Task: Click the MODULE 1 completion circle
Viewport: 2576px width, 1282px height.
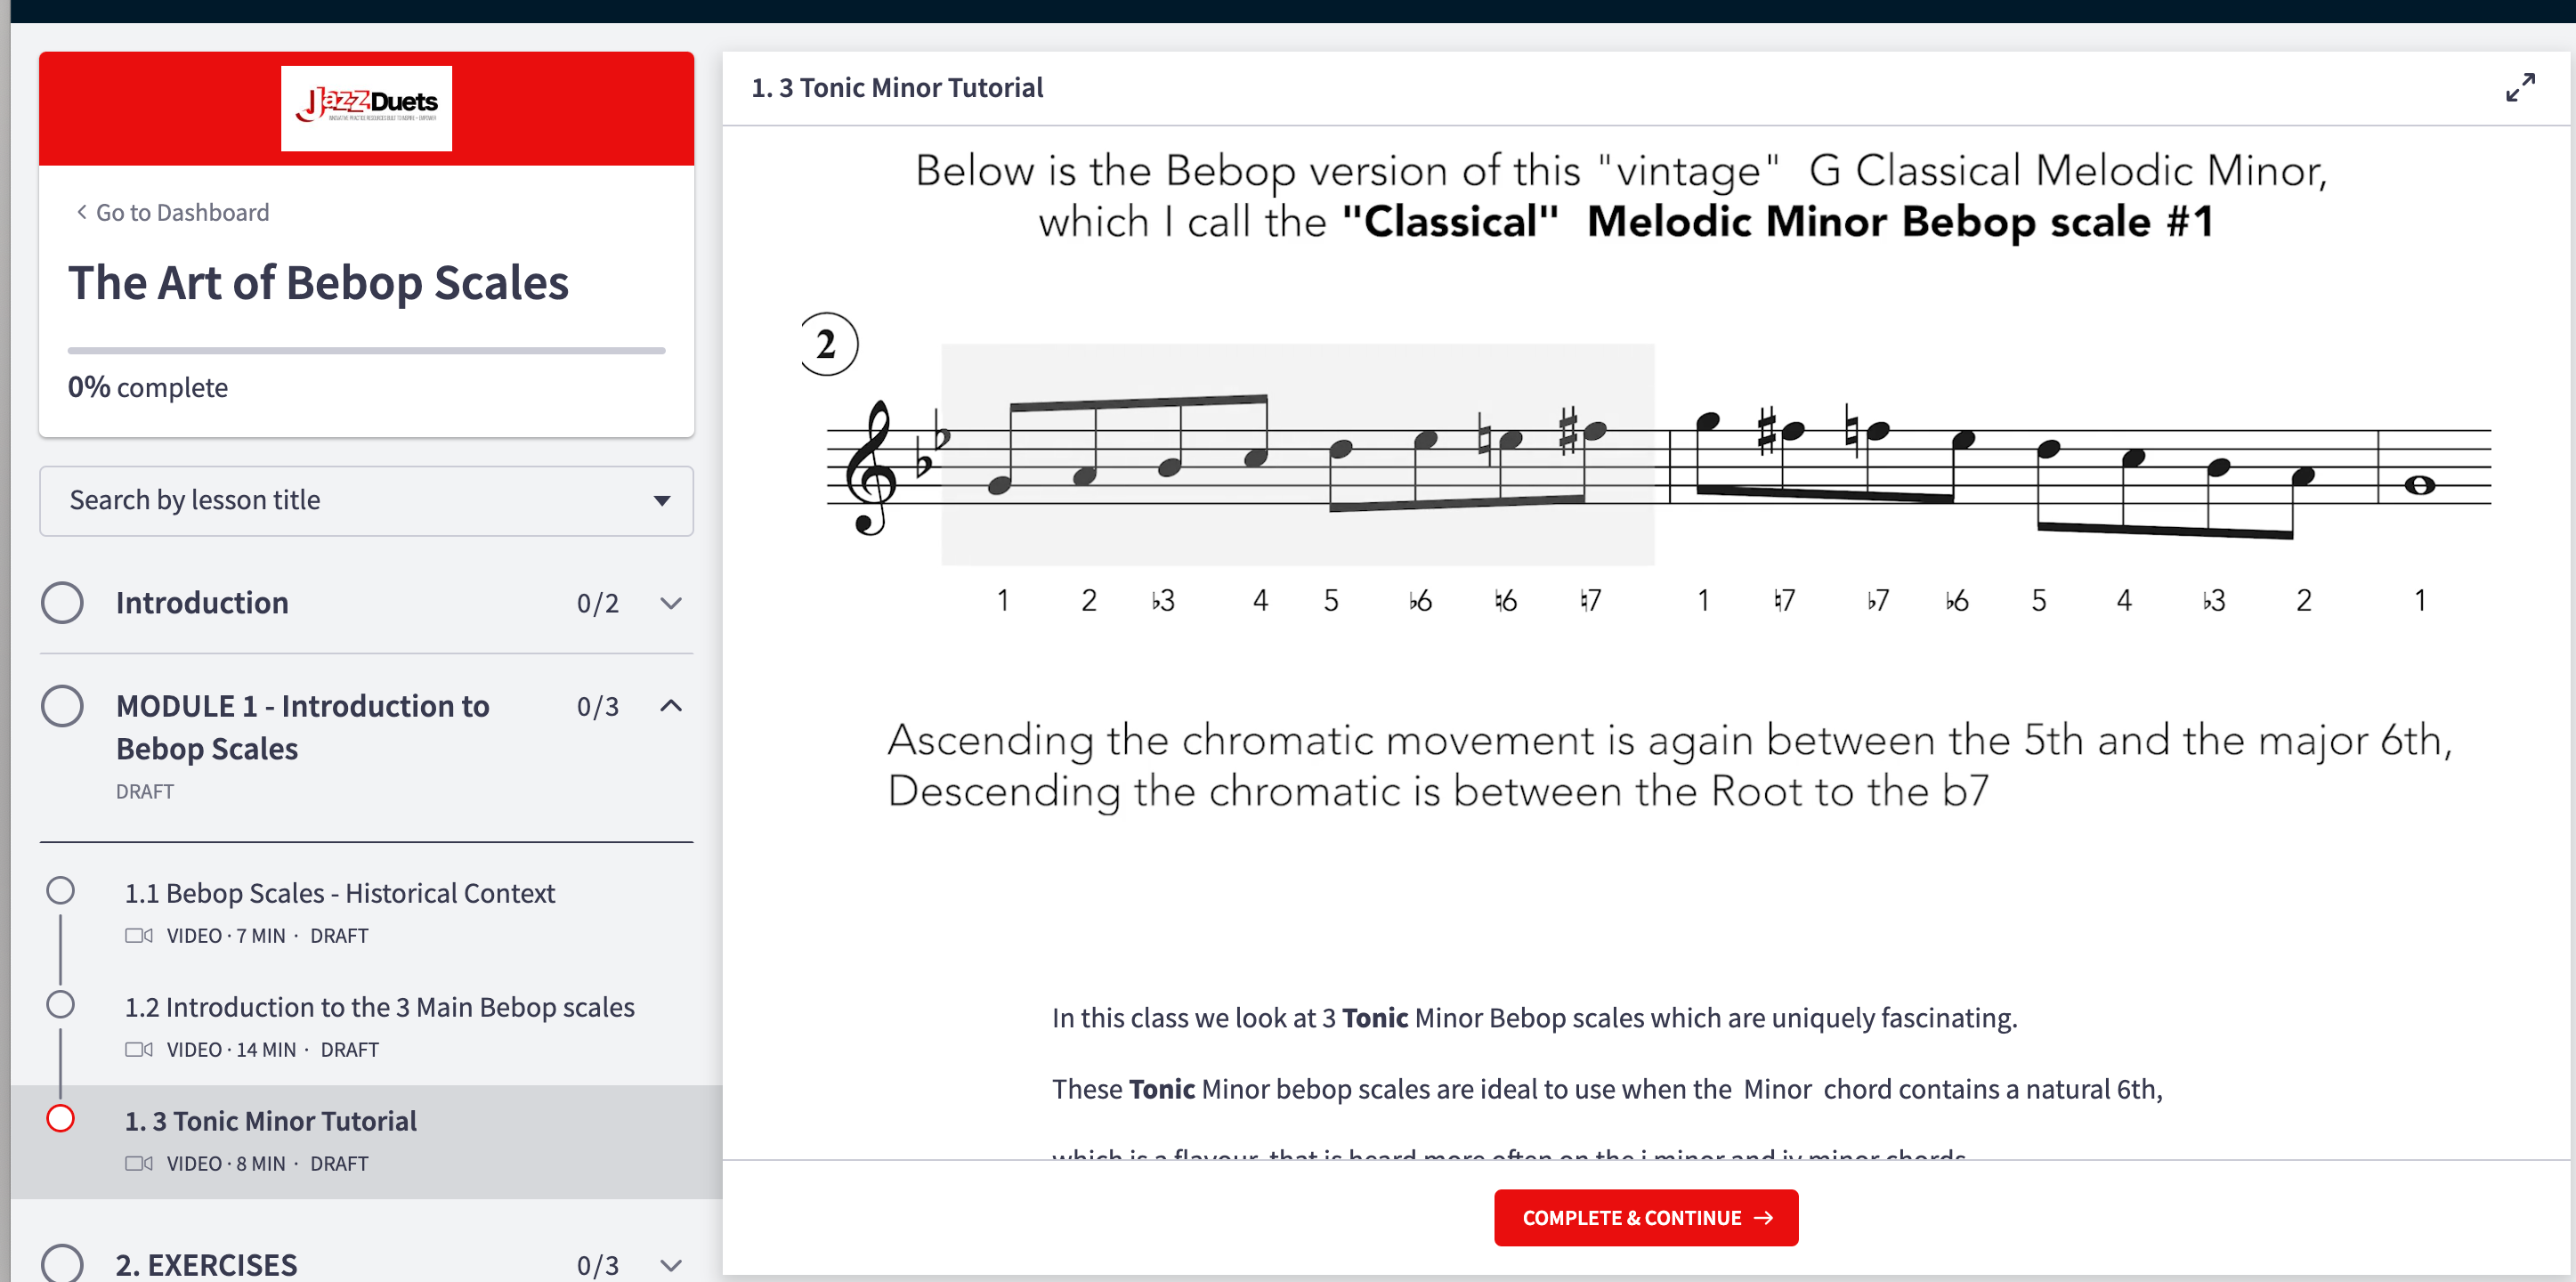Action: 62,705
